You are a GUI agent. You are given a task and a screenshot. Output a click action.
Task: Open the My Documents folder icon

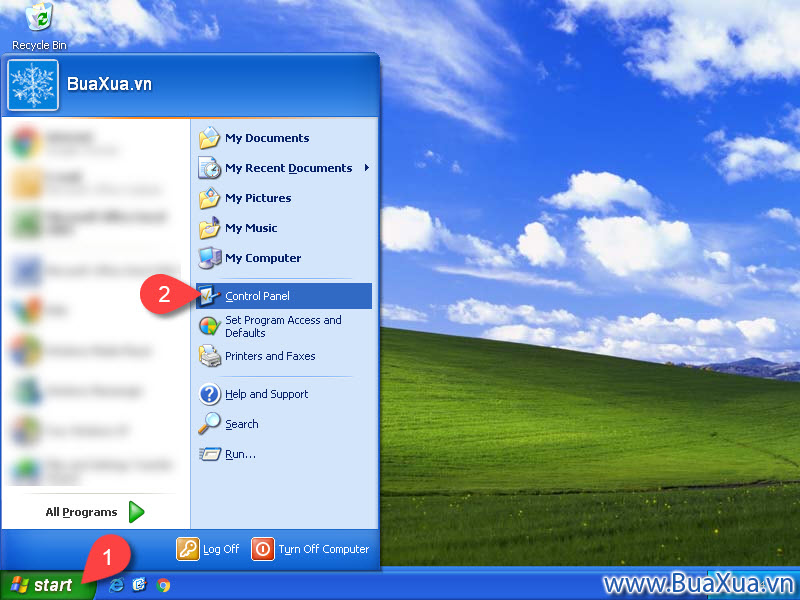tap(209, 138)
